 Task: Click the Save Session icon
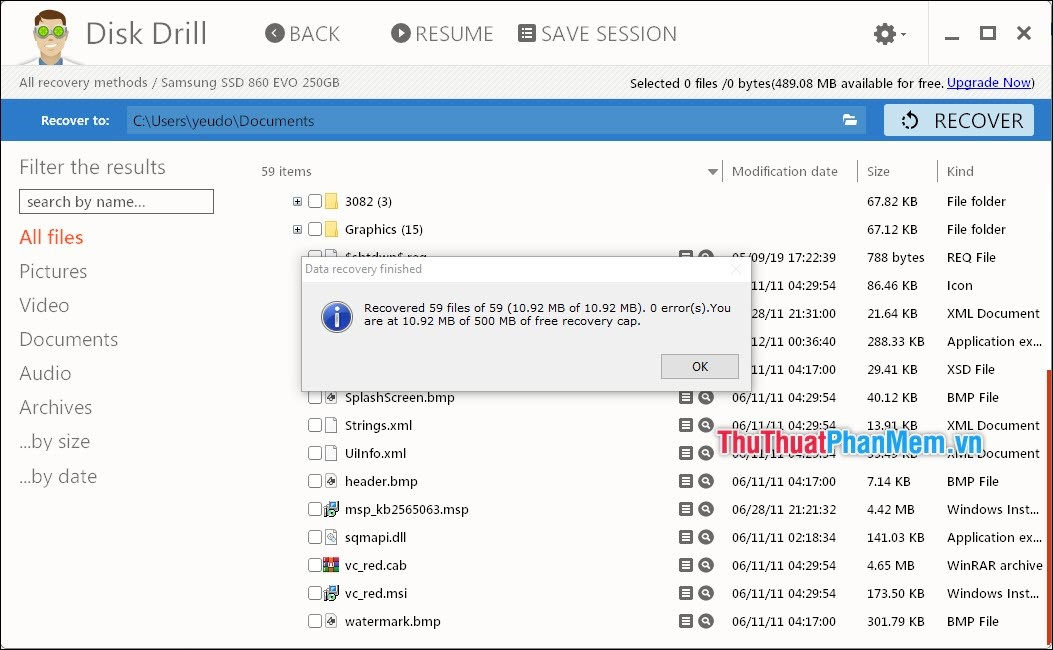525,33
